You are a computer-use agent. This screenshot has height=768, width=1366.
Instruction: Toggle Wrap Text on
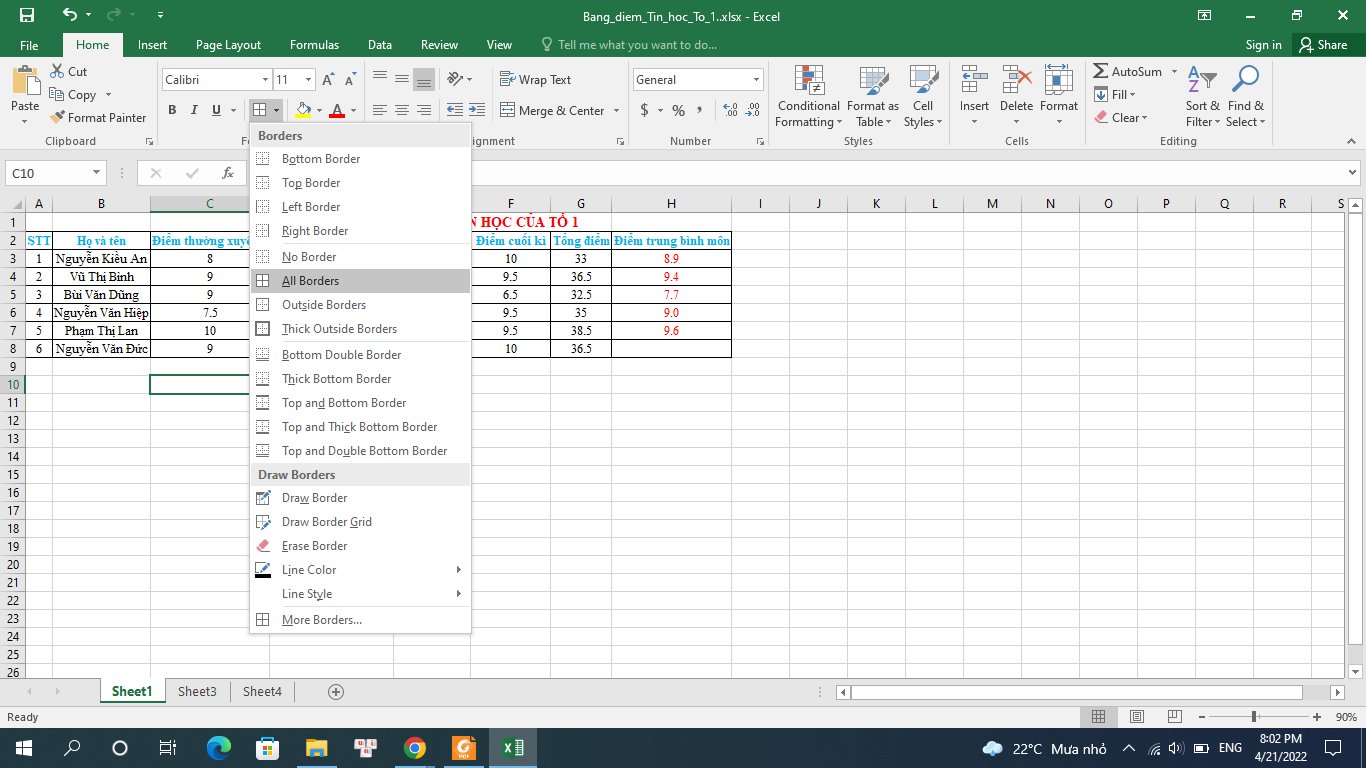[x=535, y=80]
